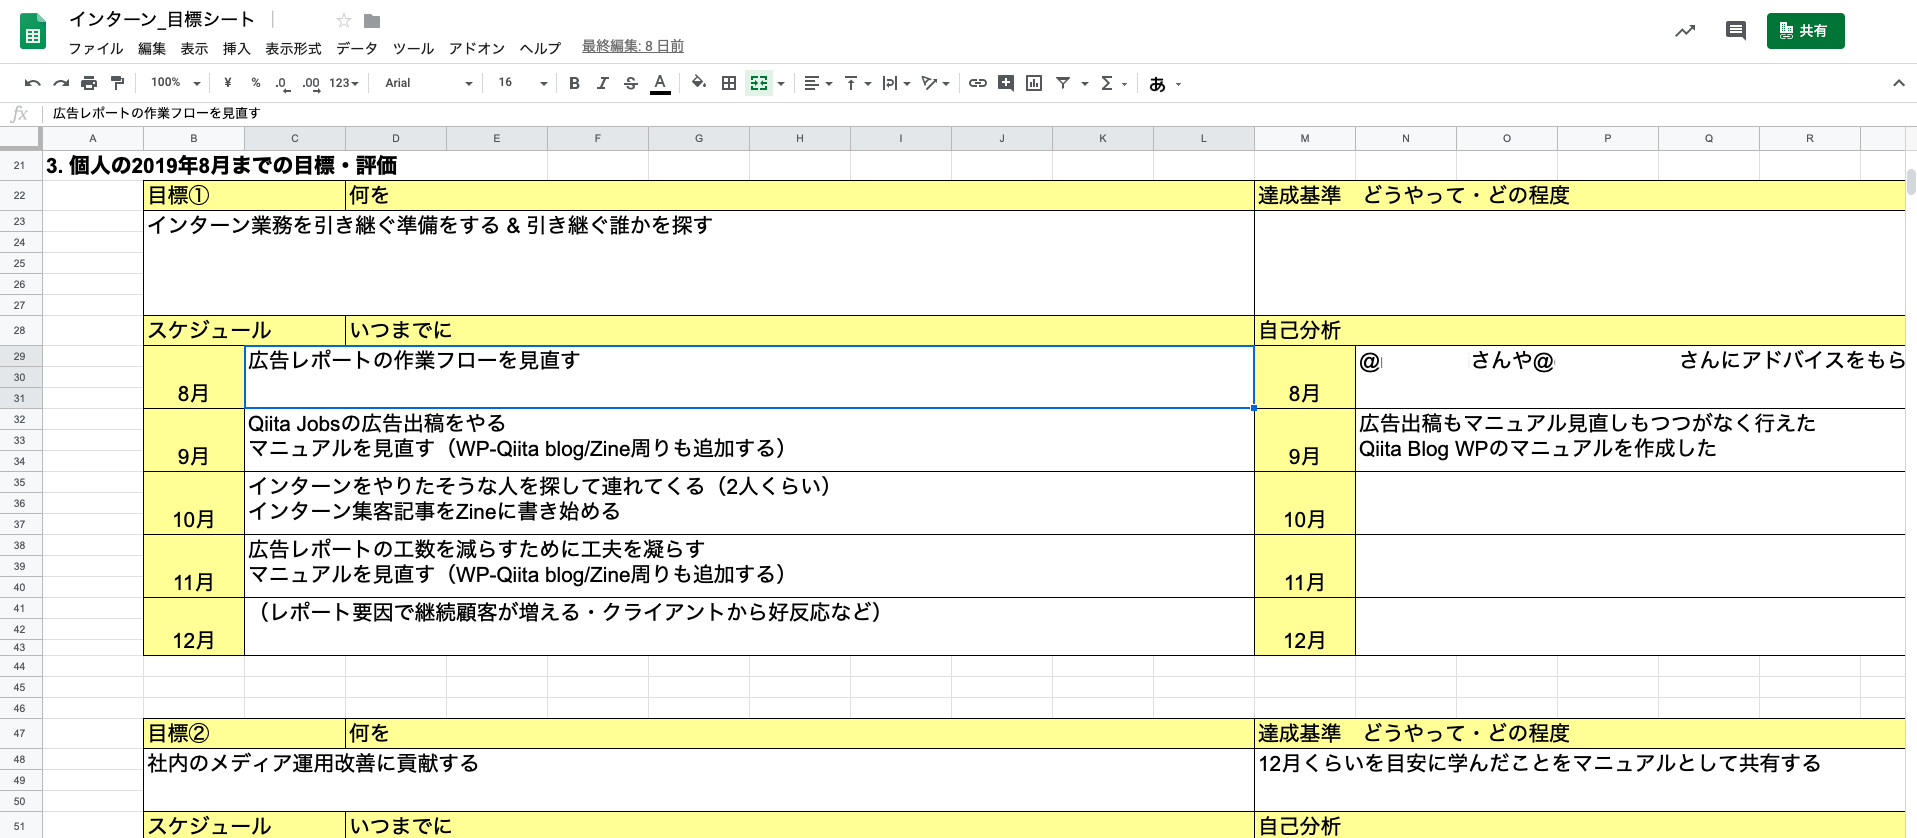Click the green 共有 share button
1917x838 pixels.
click(x=1805, y=31)
